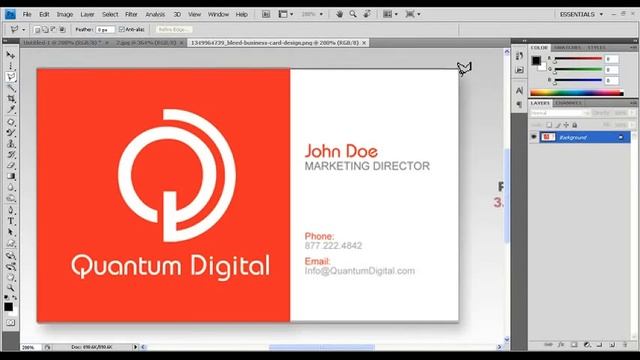This screenshot has width=640, height=360.
Task: Select the toolbox Hand tool
Action: pyautogui.click(x=11, y=278)
